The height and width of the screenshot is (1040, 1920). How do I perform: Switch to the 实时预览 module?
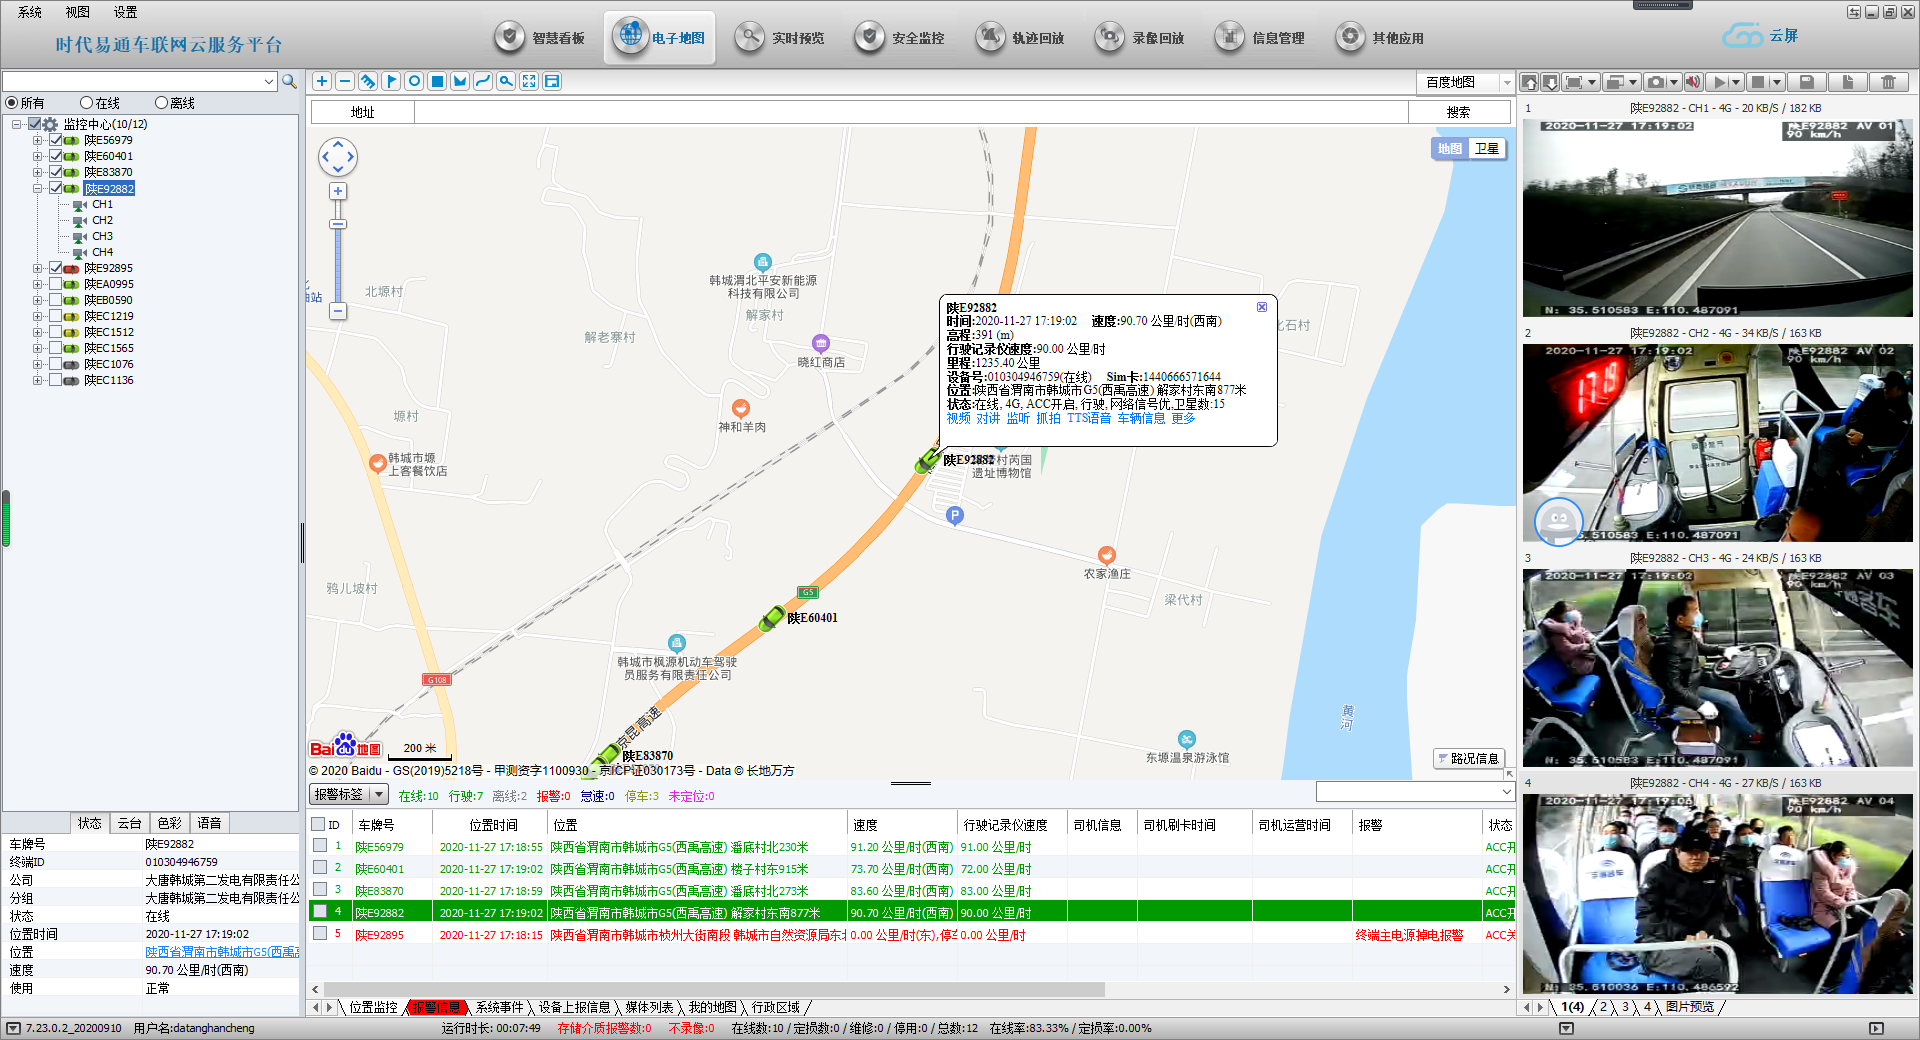click(x=780, y=38)
